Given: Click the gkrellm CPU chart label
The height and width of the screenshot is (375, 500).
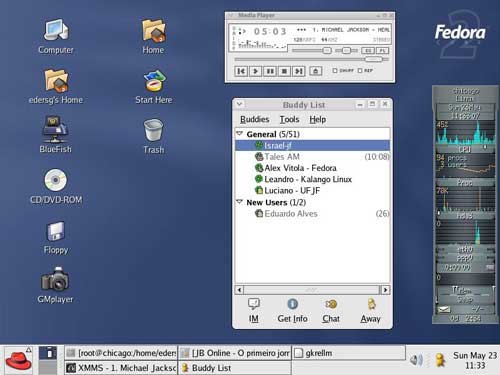Looking at the screenshot, I should (465, 149).
